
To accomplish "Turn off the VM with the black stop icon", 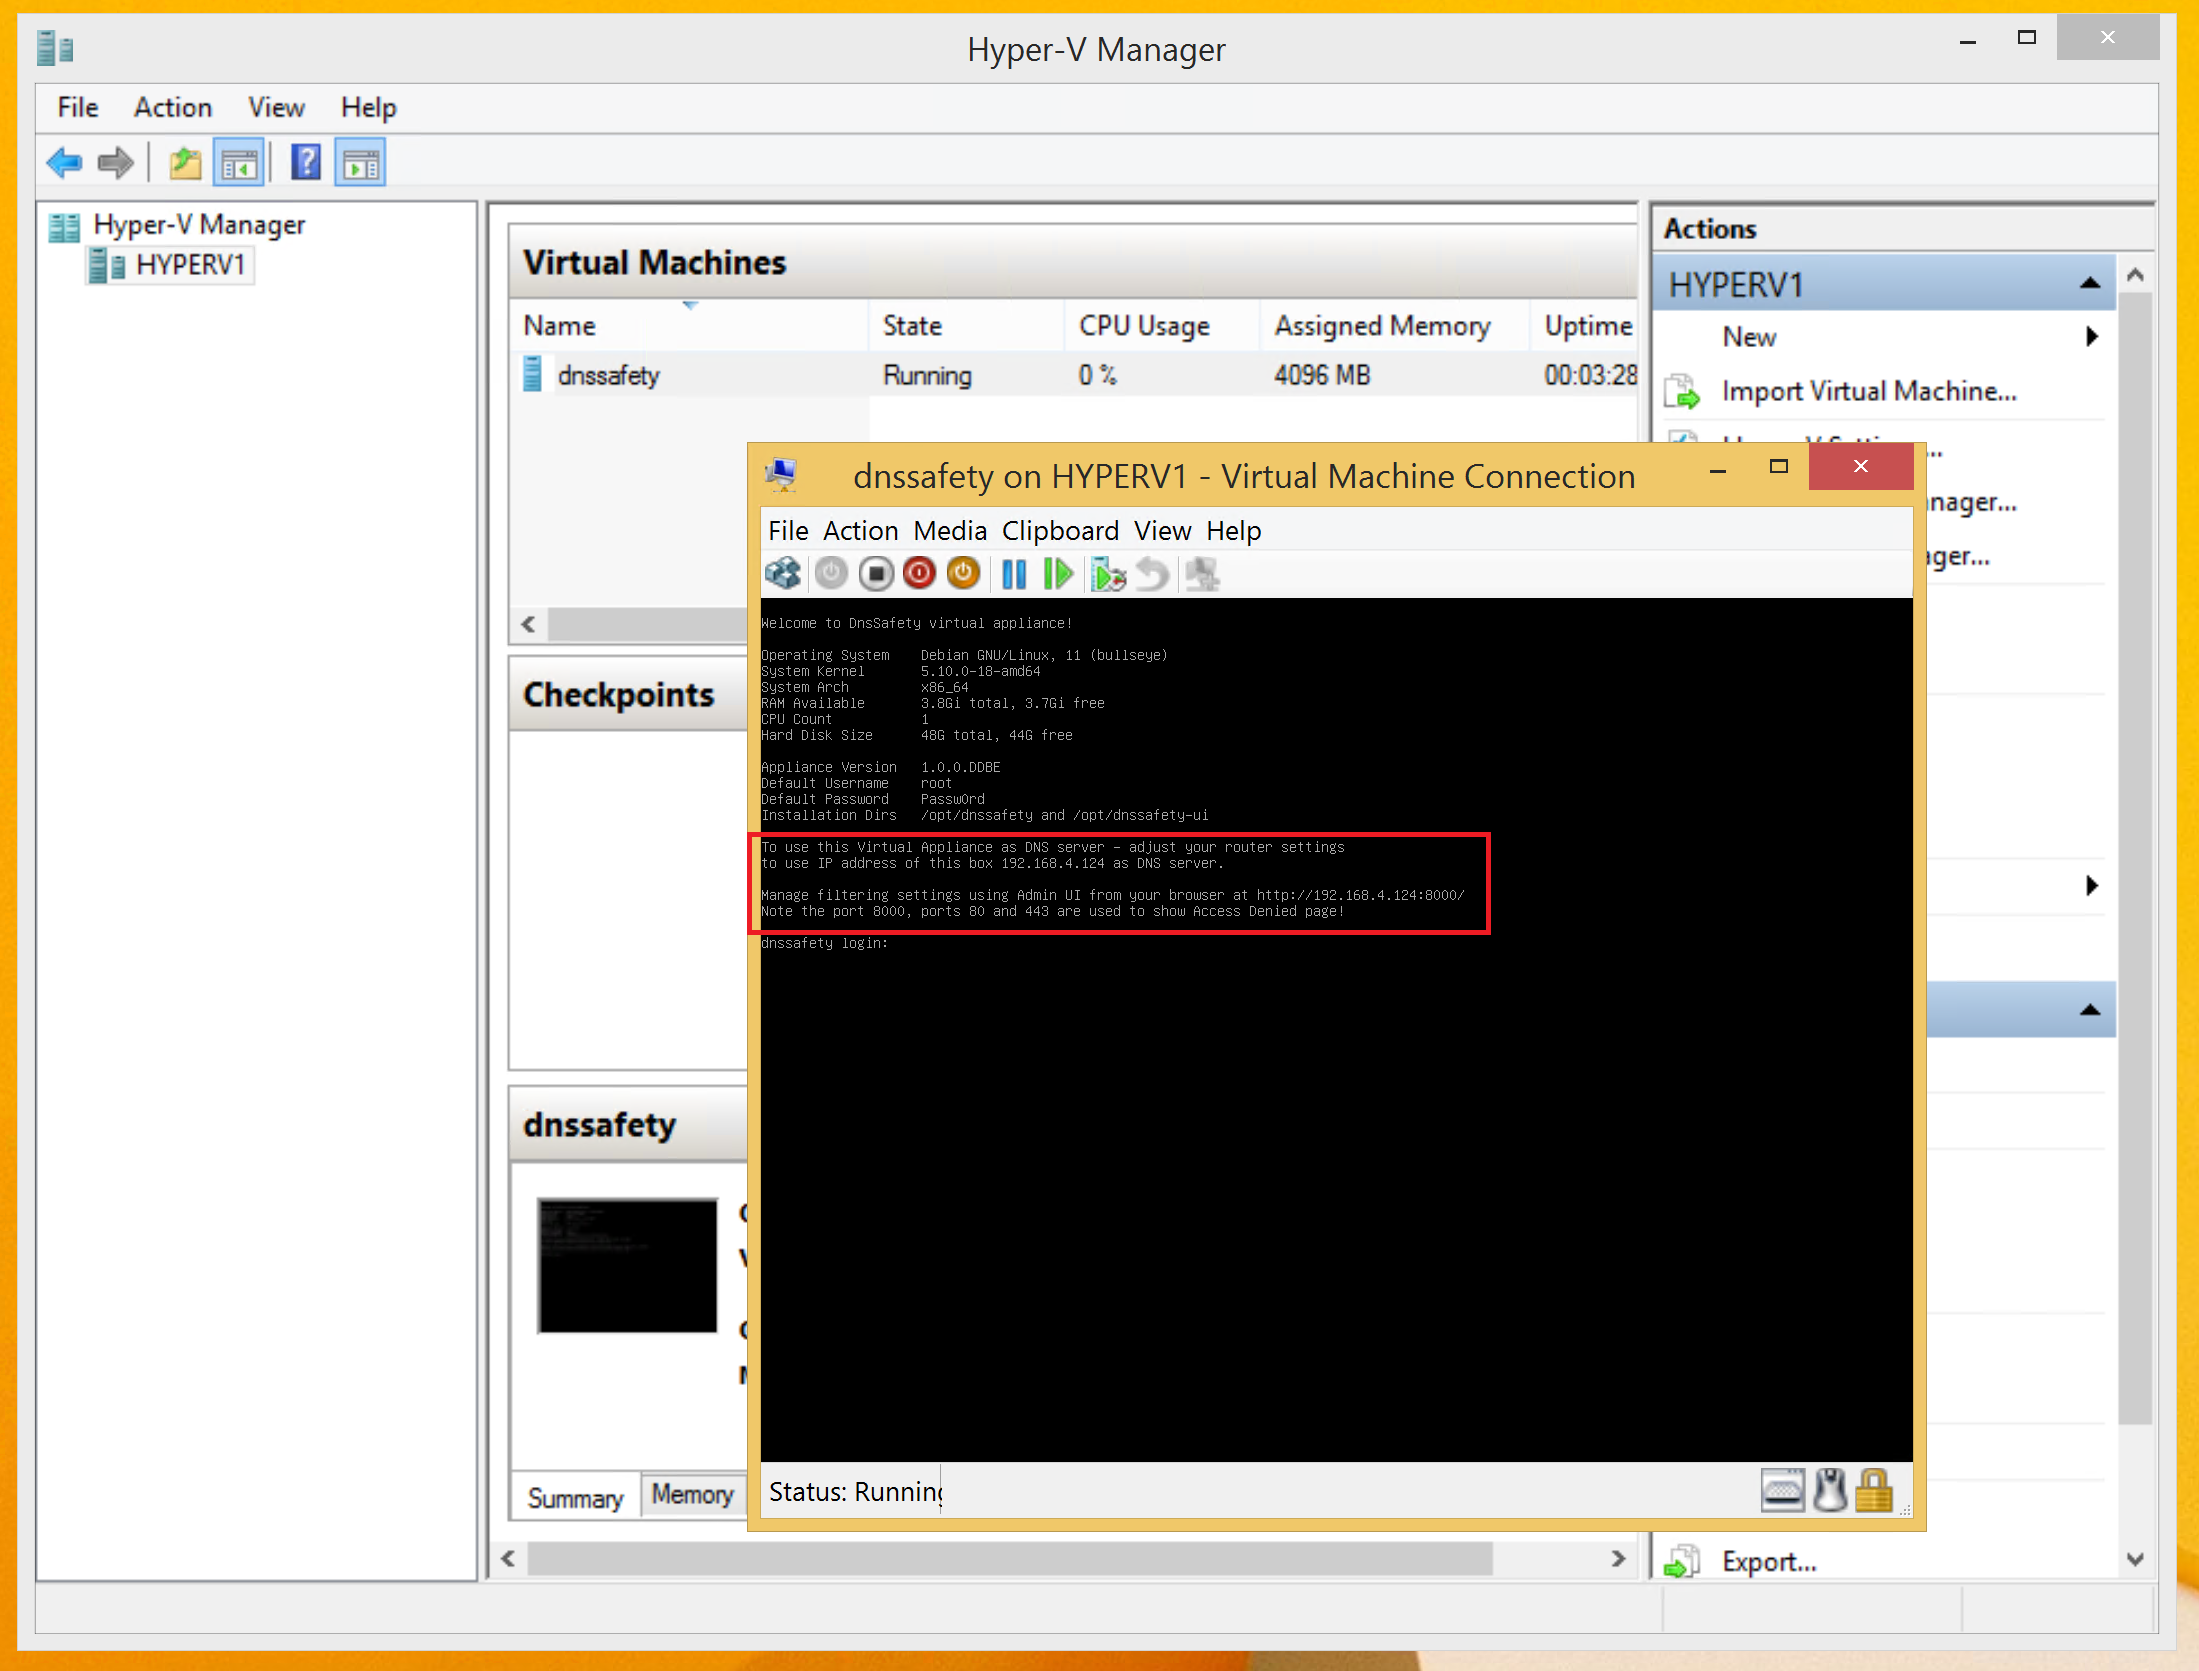I will tap(876, 574).
